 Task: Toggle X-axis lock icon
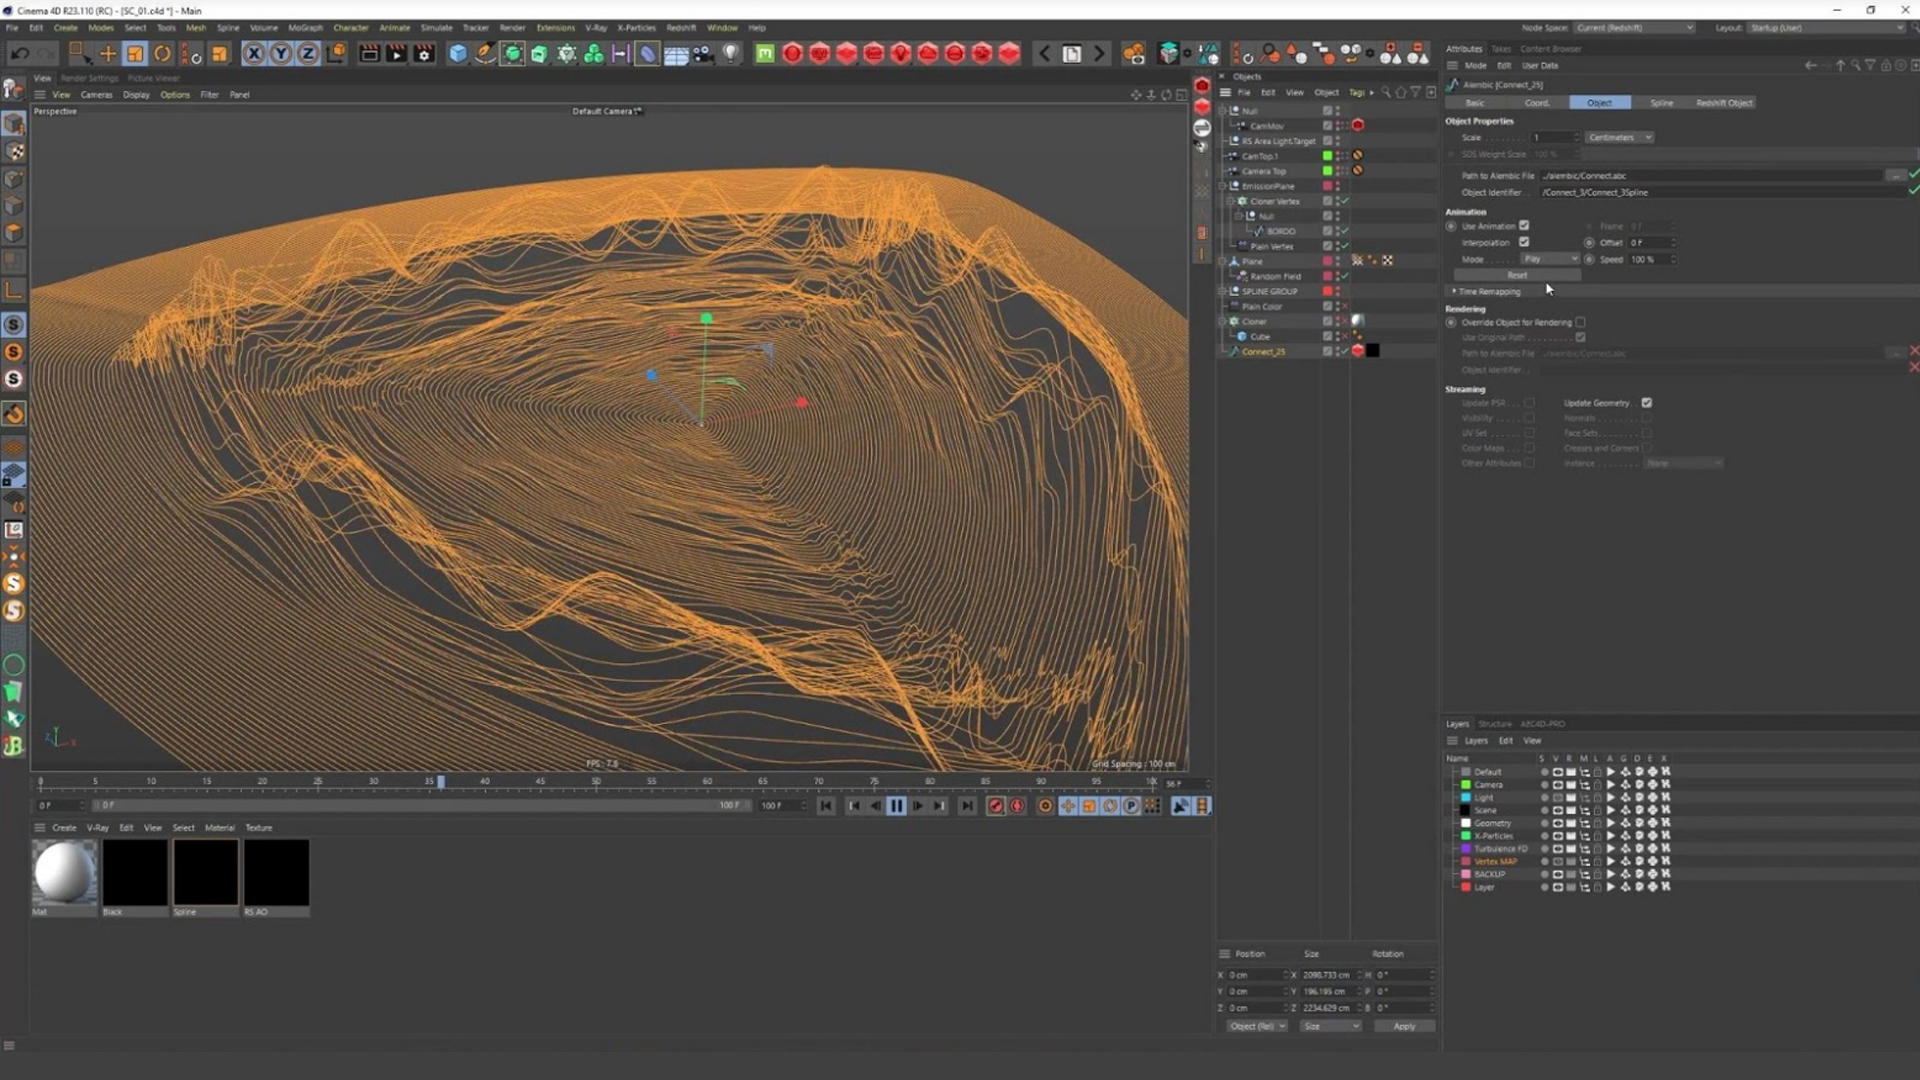tap(254, 54)
